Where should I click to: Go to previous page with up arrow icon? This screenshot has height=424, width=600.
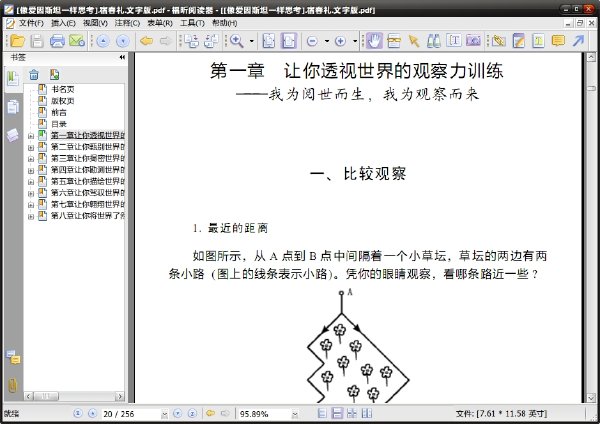tap(103, 41)
